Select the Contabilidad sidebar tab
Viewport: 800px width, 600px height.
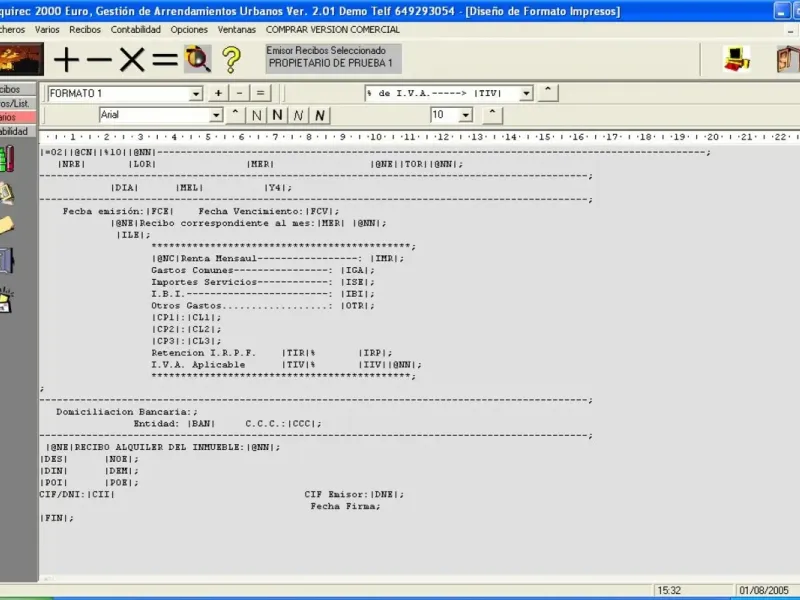coord(18,131)
